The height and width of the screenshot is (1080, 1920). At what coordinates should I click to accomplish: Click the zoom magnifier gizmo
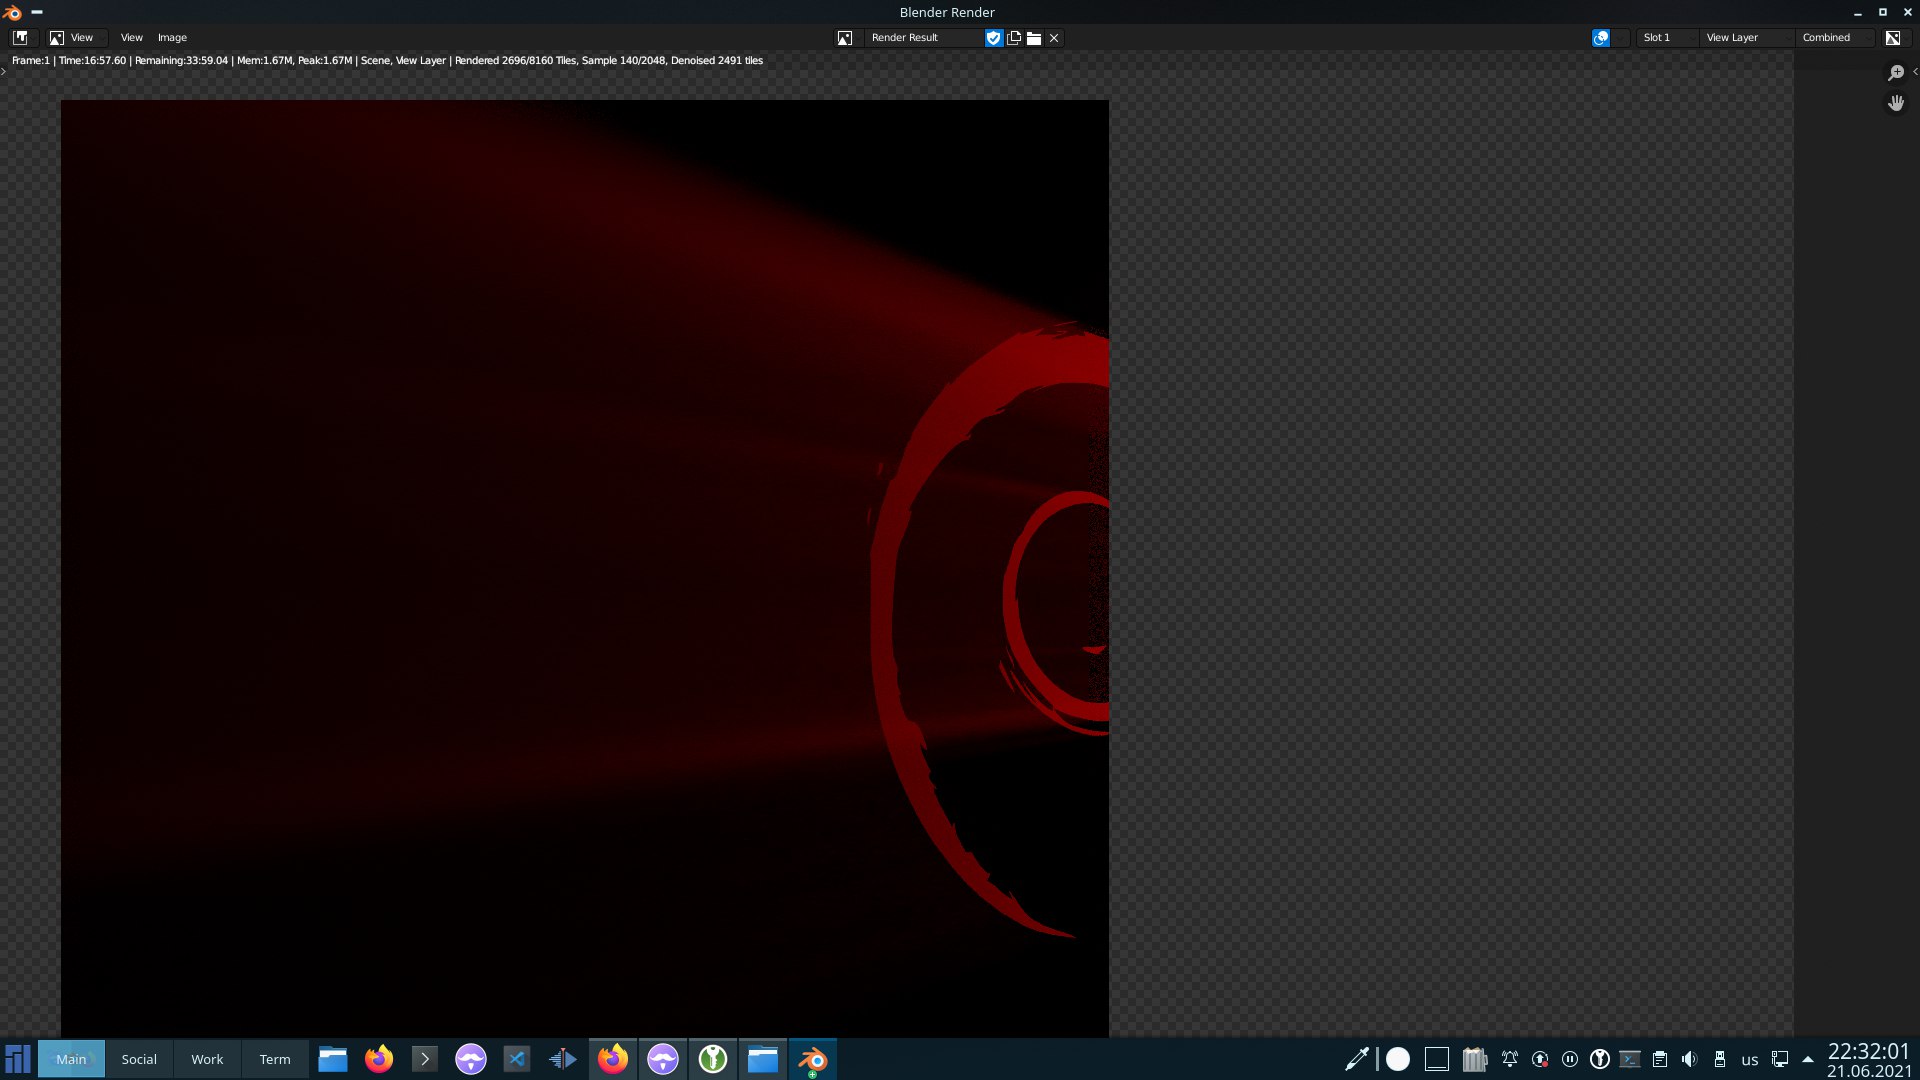point(1896,73)
